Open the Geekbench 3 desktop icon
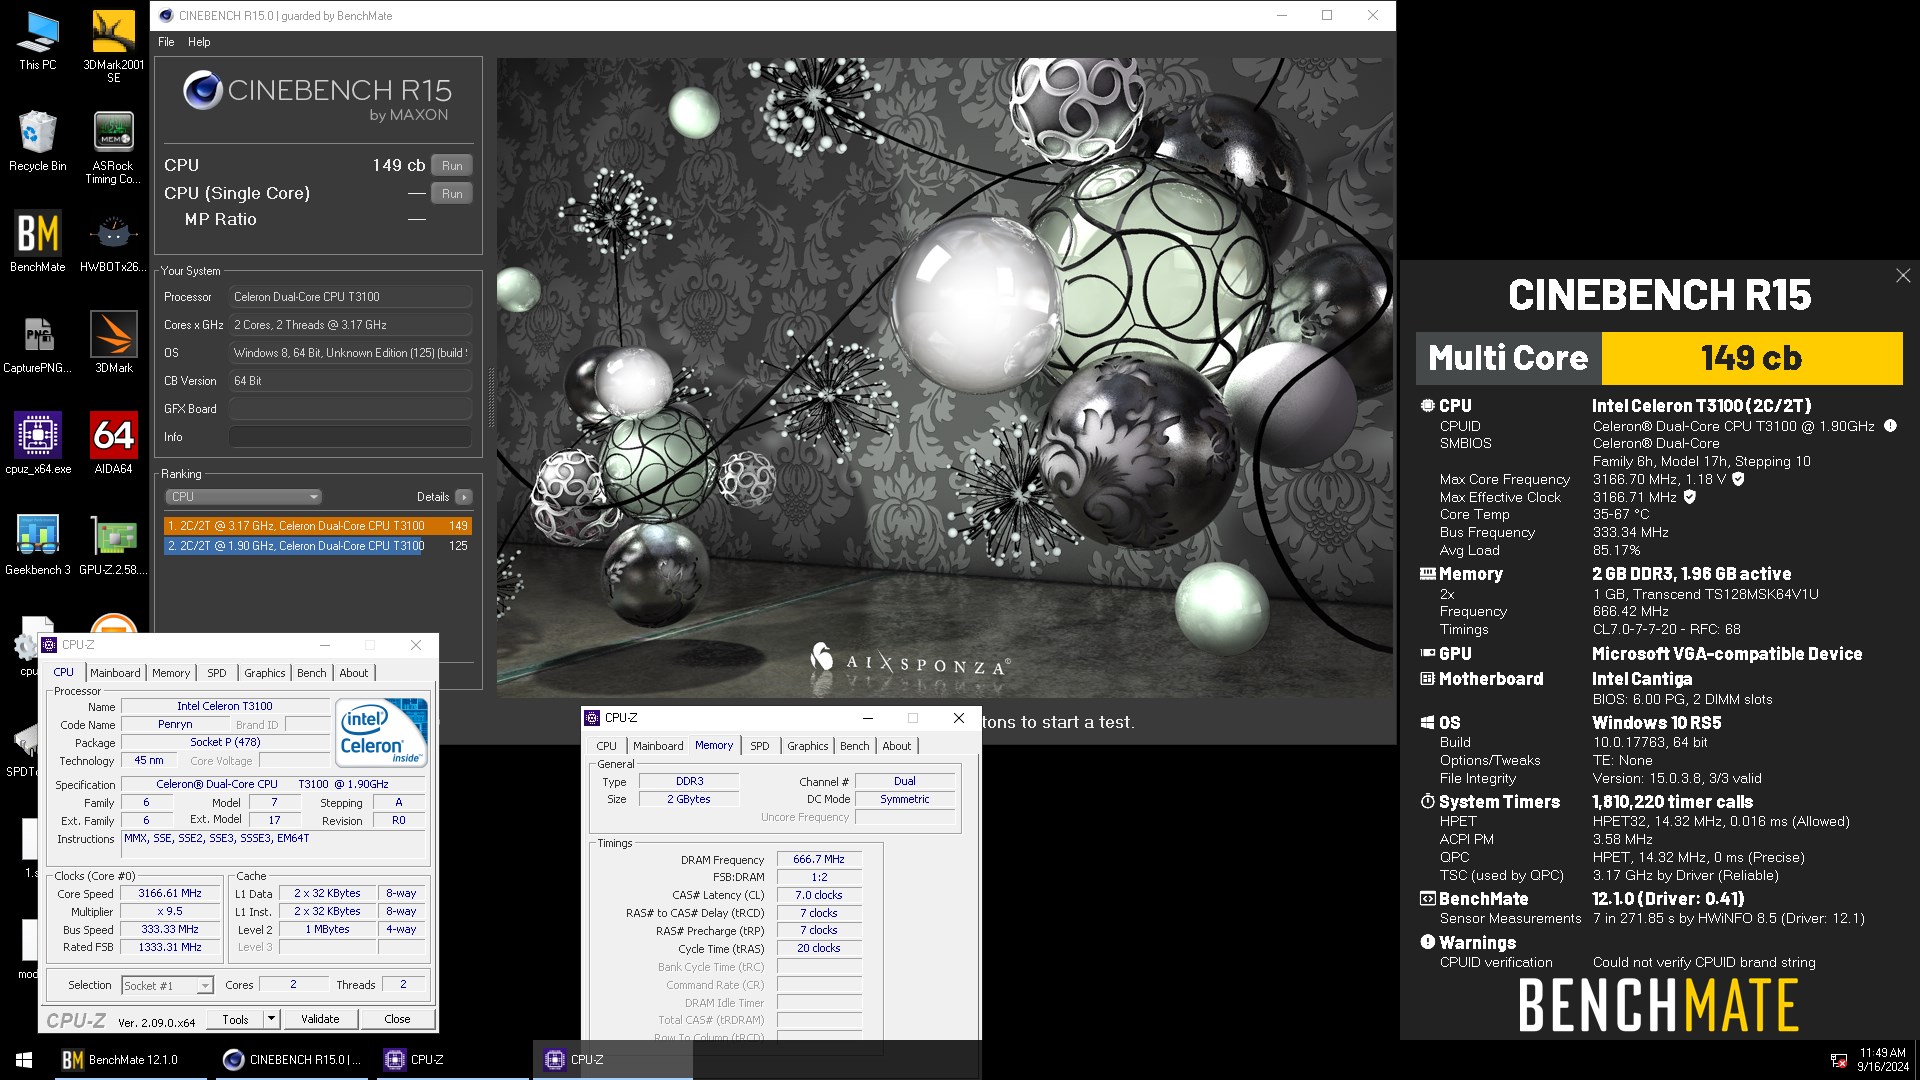Screen dimensions: 1920x1080 38,544
